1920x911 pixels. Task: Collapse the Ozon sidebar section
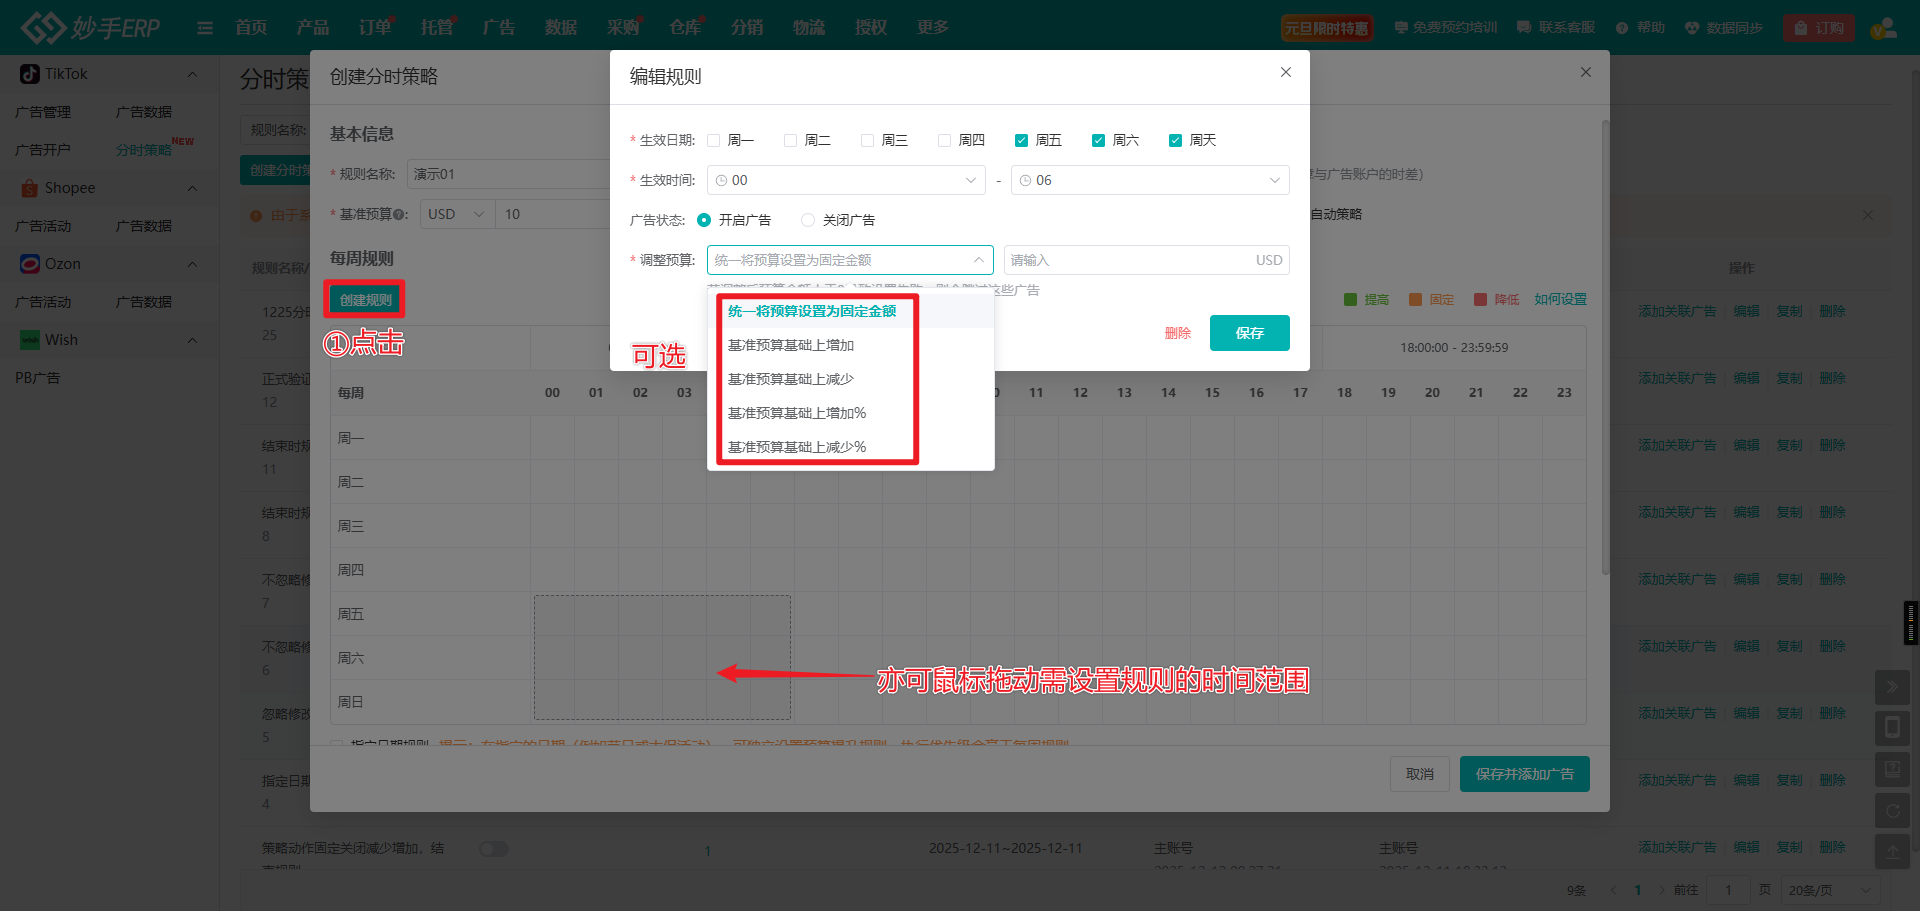click(192, 264)
